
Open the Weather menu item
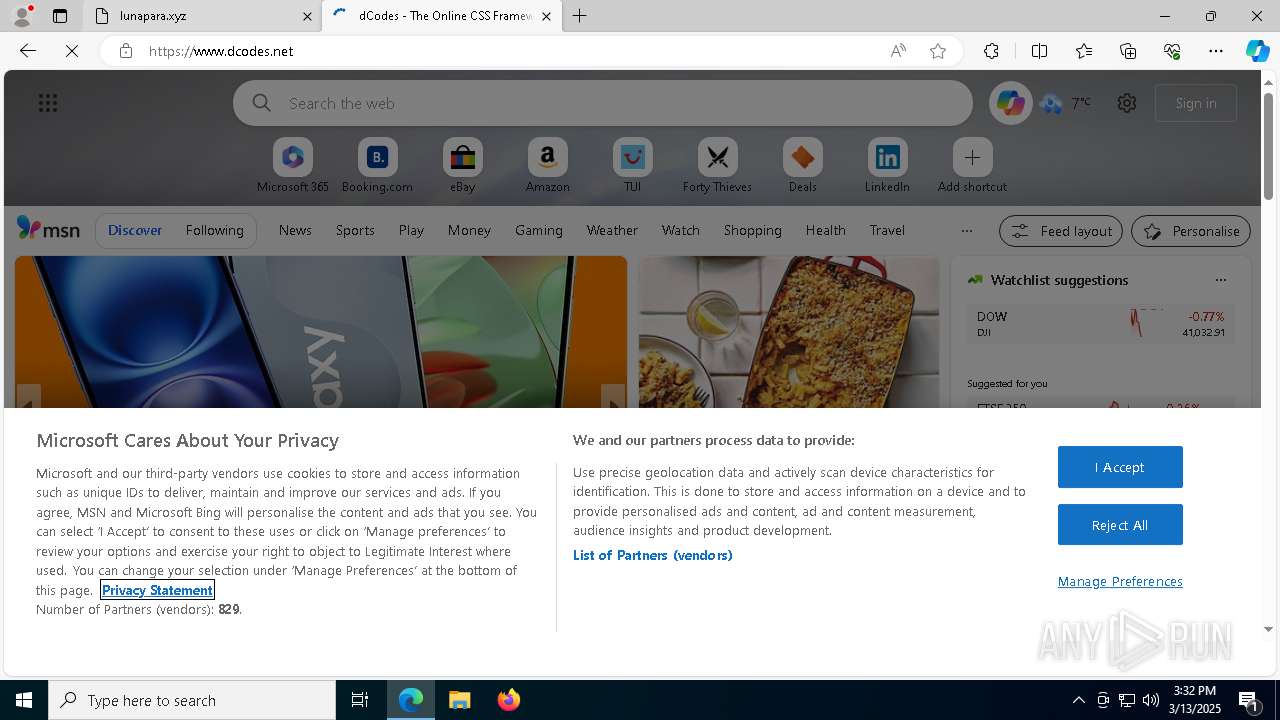[x=612, y=230]
